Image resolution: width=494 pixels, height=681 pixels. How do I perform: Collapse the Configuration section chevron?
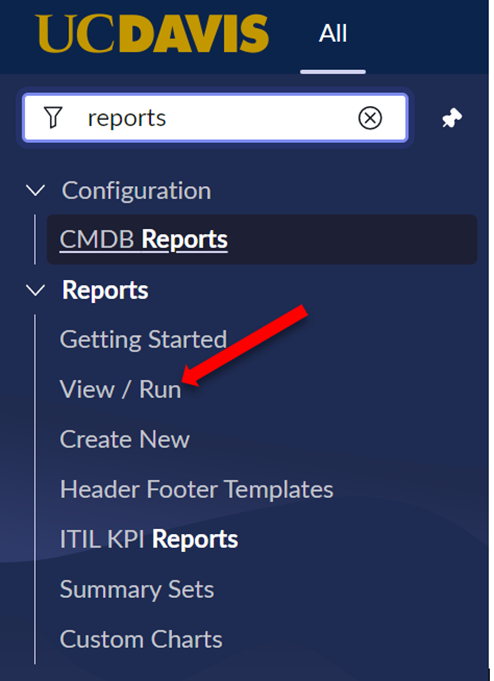coord(35,190)
